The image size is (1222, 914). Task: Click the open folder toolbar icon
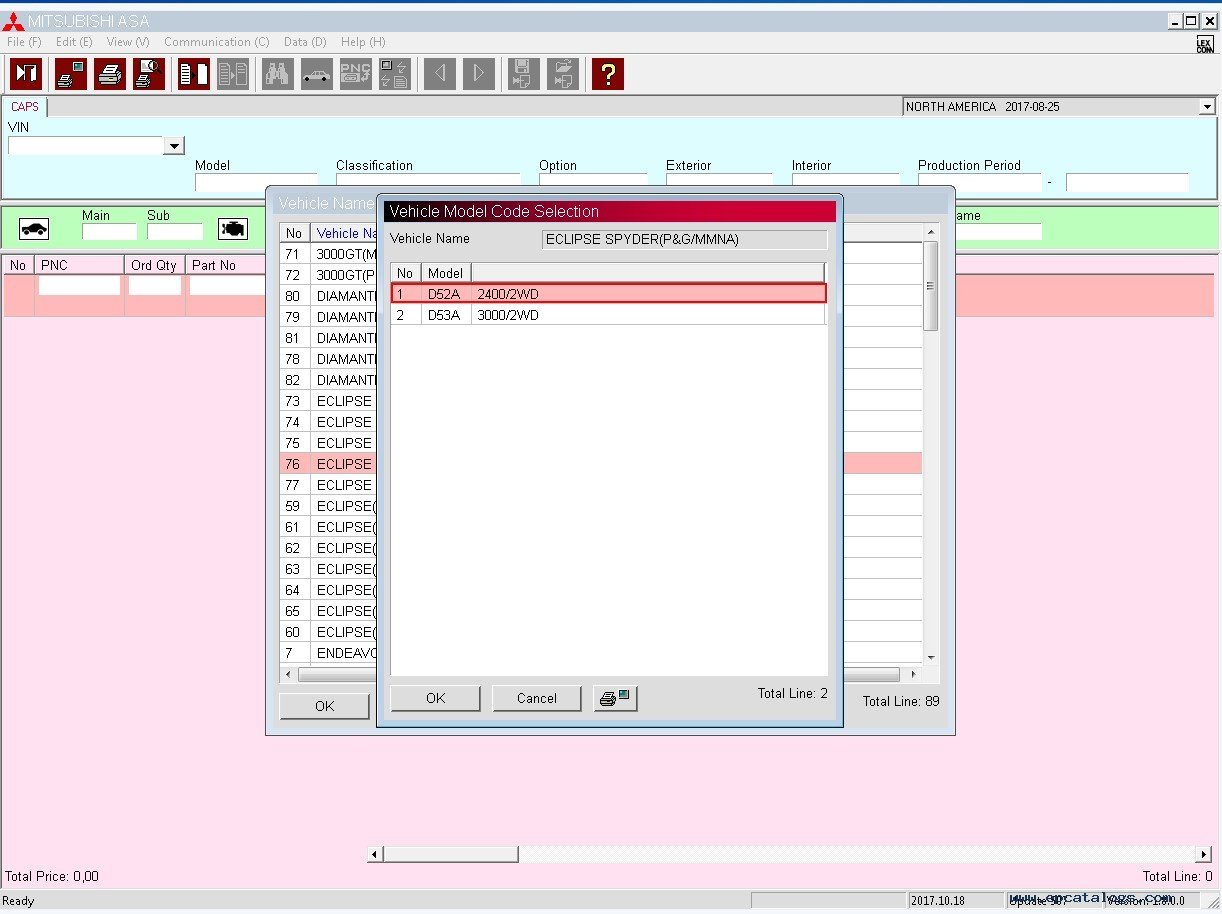(x=563, y=74)
